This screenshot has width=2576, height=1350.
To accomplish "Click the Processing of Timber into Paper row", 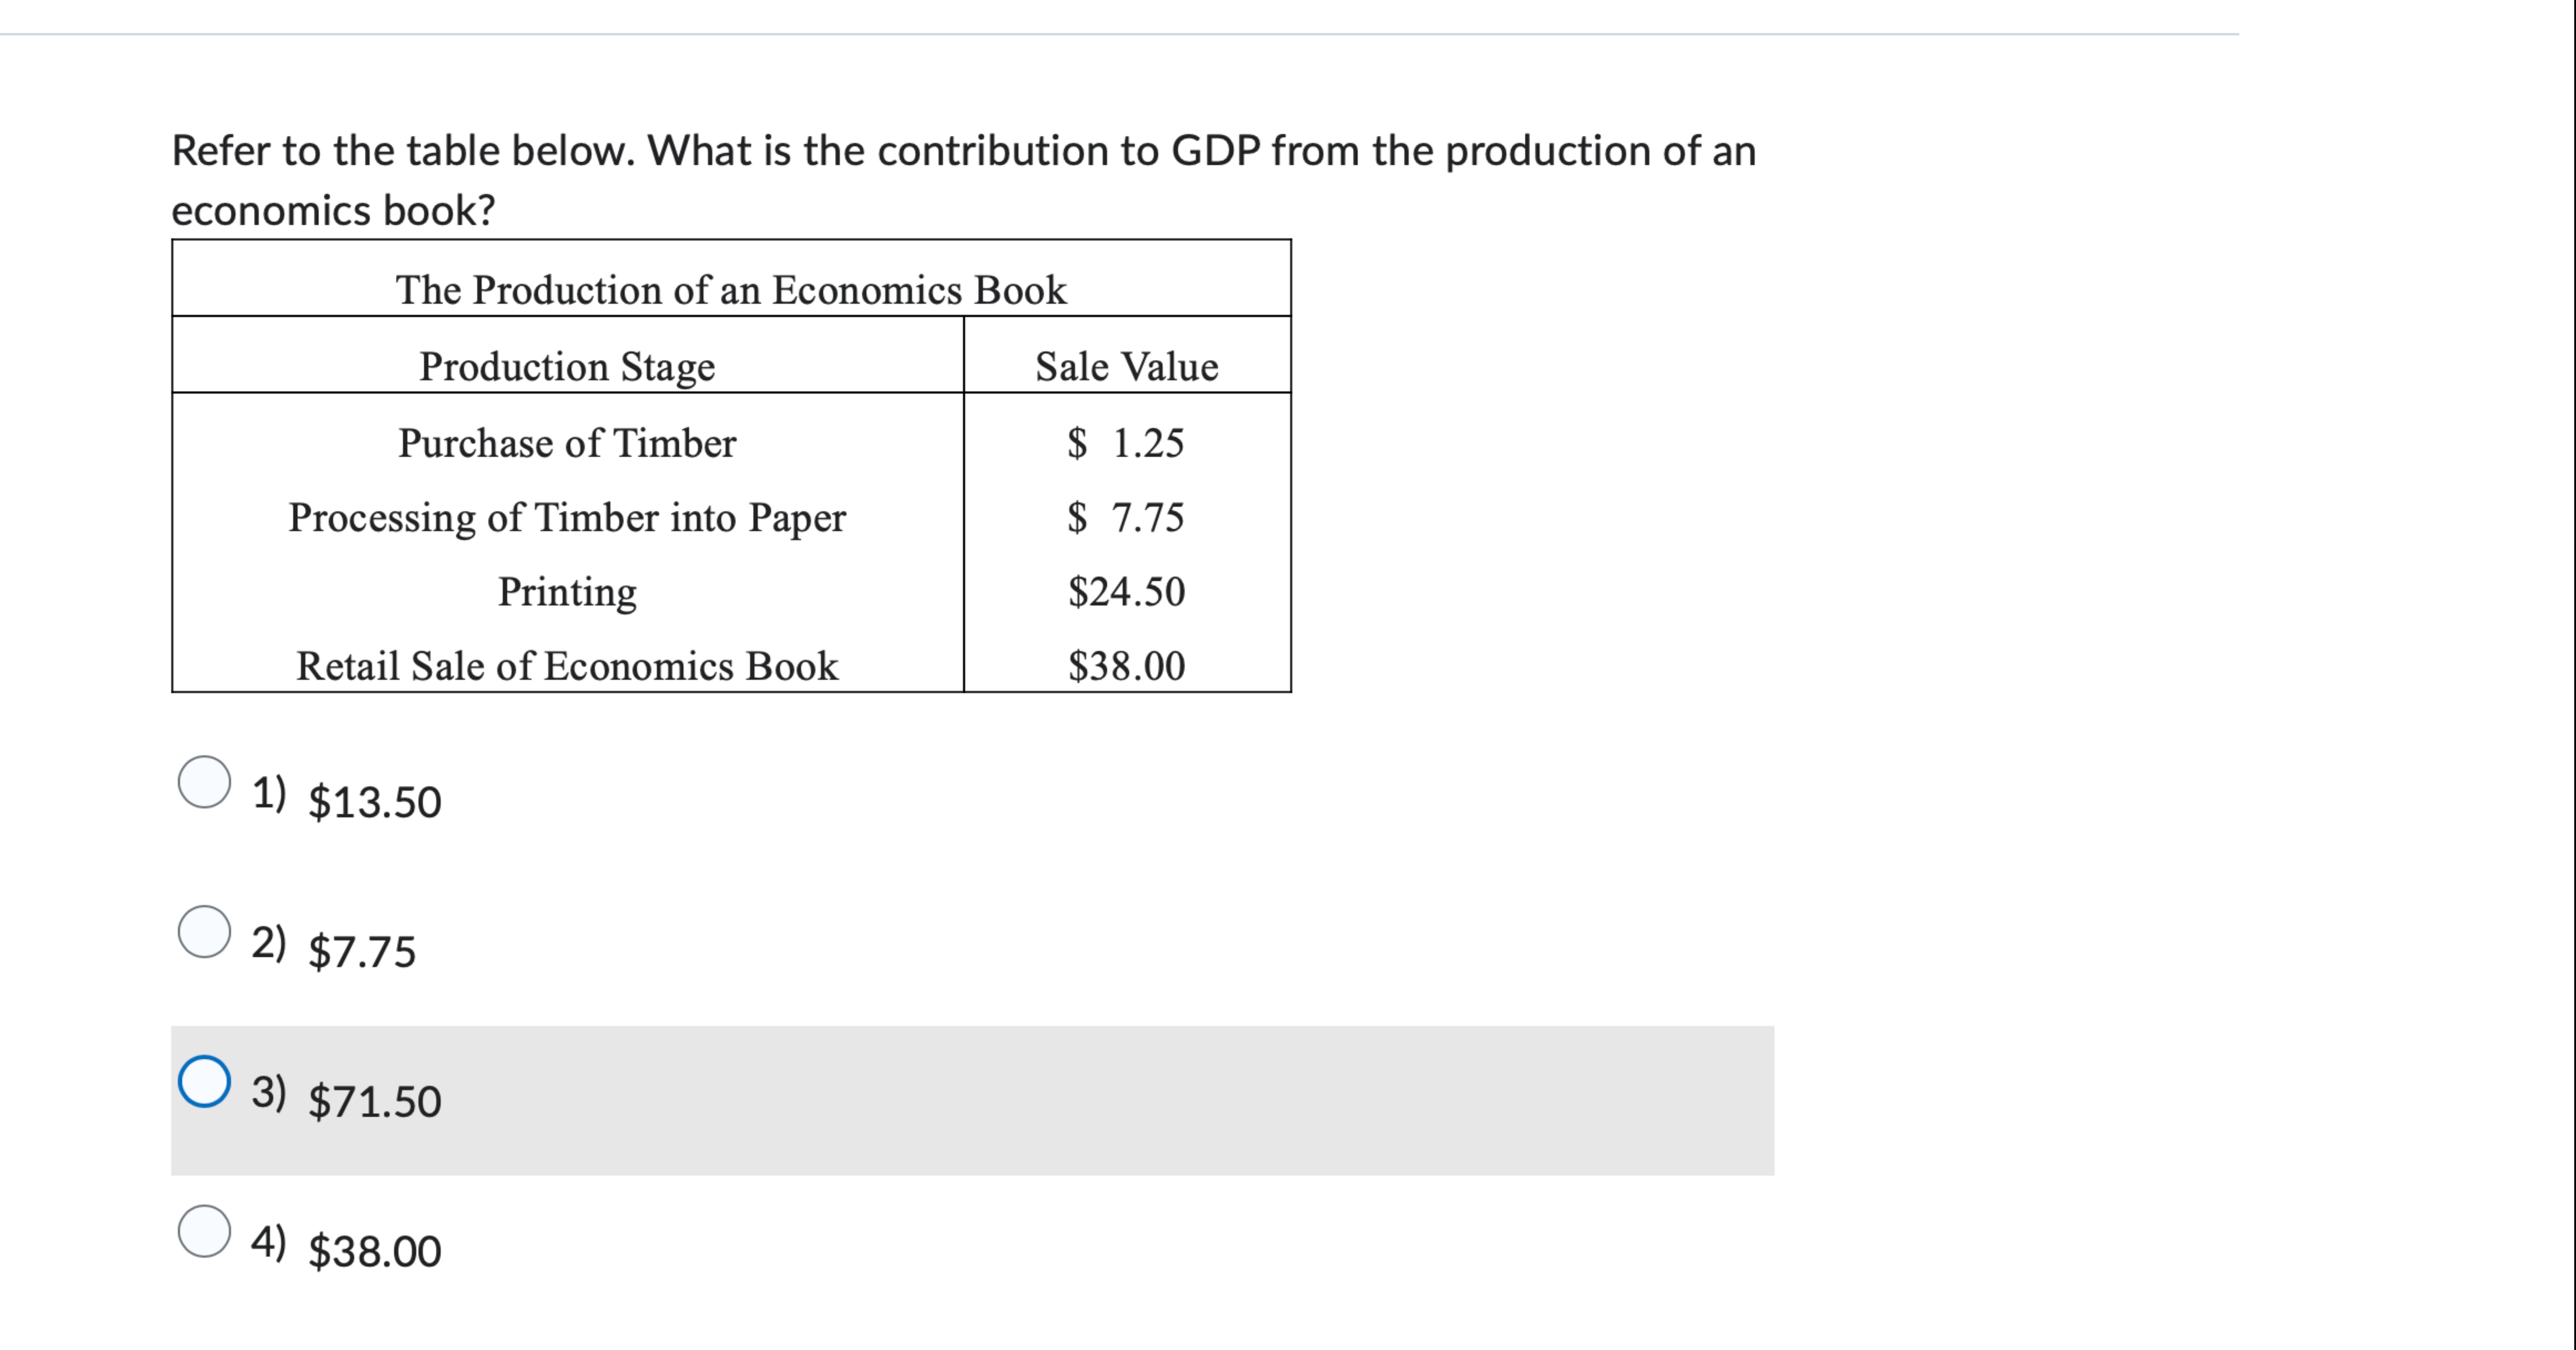I will [x=567, y=518].
